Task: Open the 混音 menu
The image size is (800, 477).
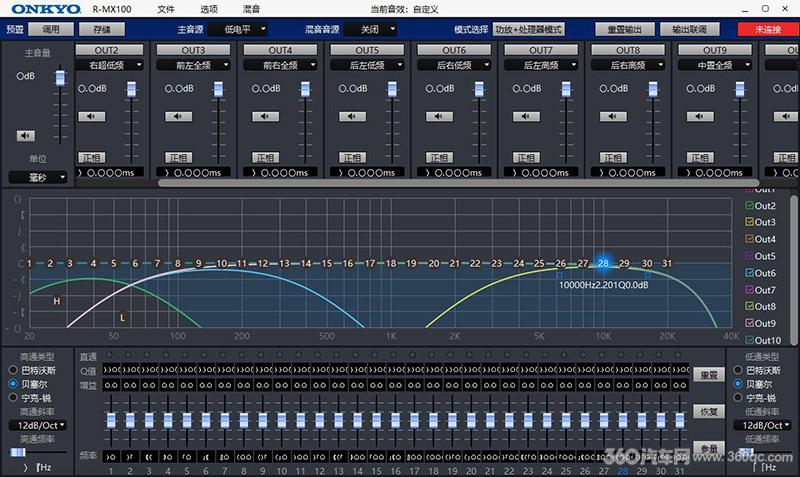Action: (252, 9)
